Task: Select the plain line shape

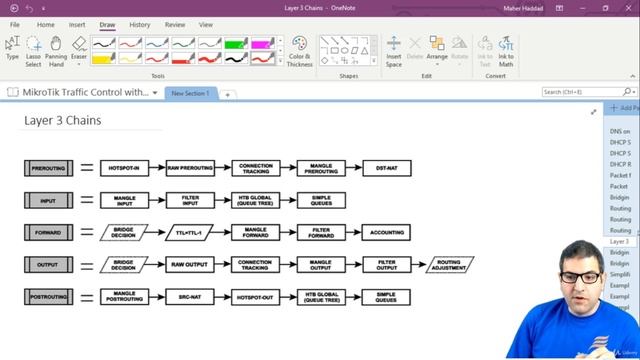Action: (324, 40)
